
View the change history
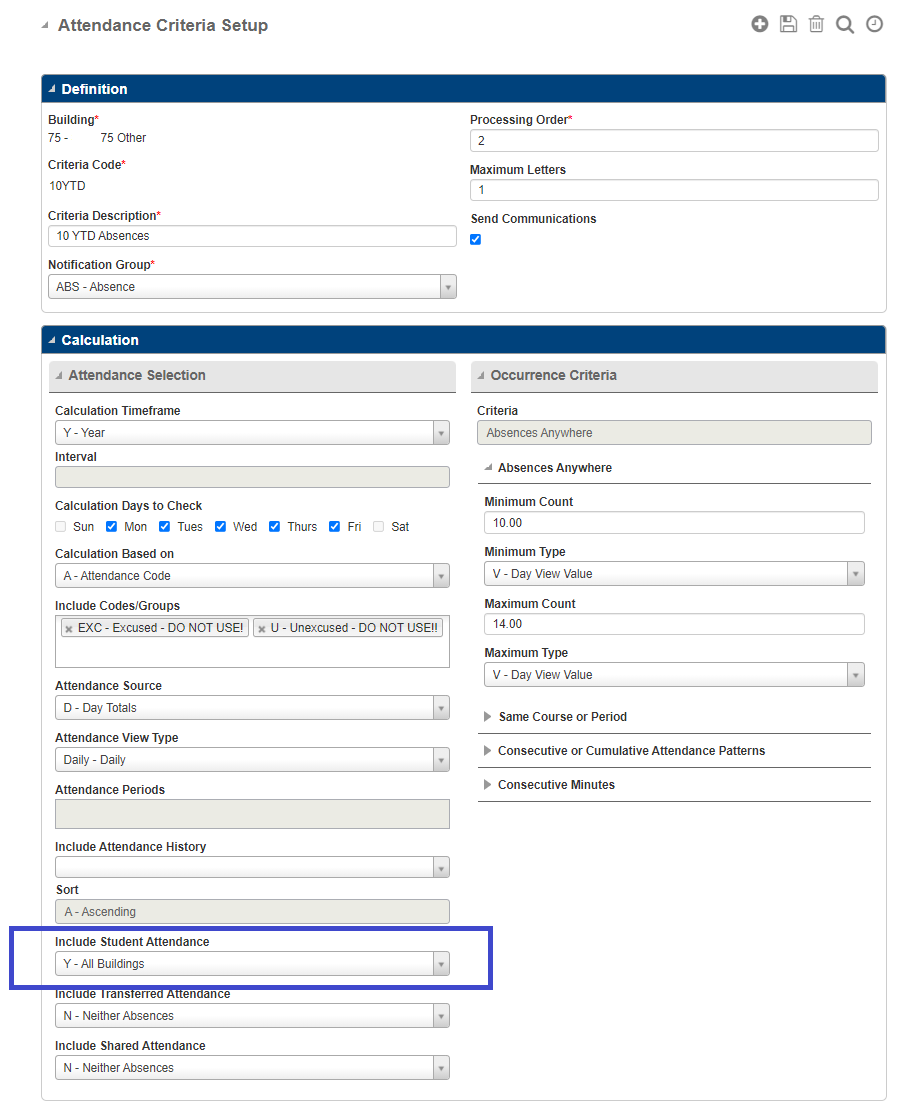[874, 23]
